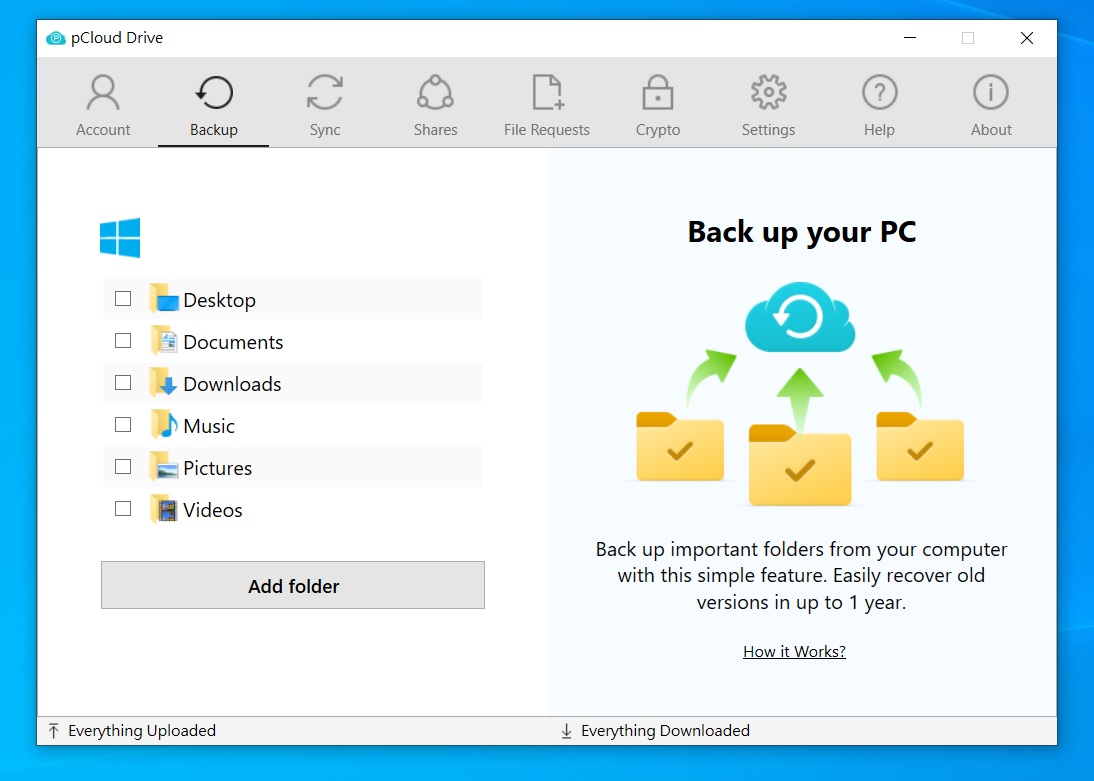Toggle the Videos folder checkbox
This screenshot has height=781, width=1094.
(x=123, y=509)
